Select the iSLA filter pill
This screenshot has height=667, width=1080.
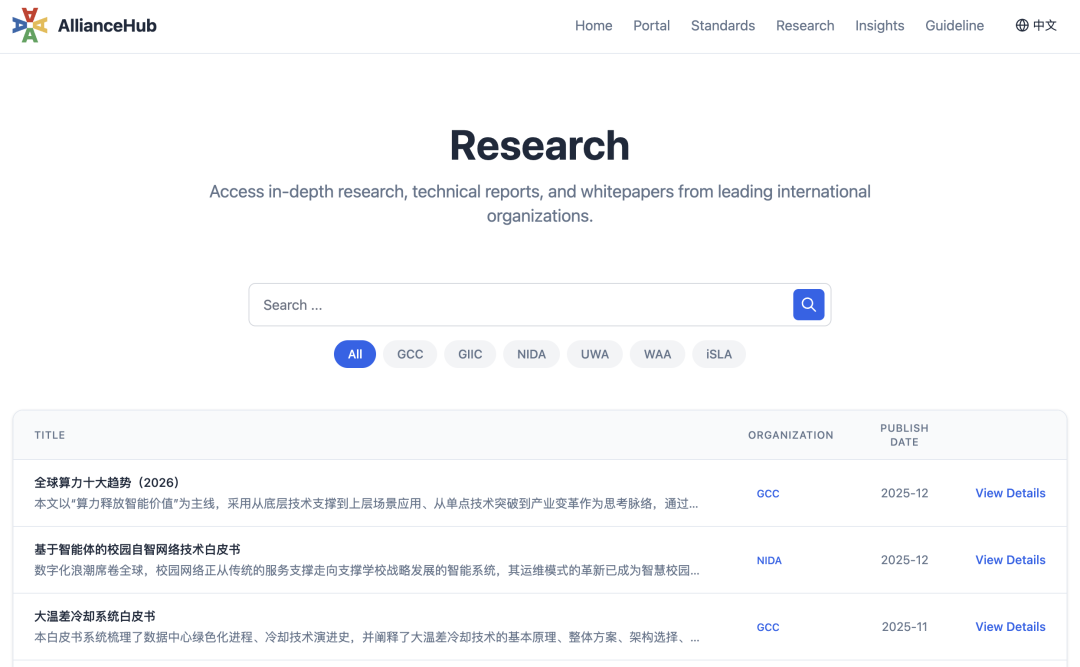click(x=718, y=354)
